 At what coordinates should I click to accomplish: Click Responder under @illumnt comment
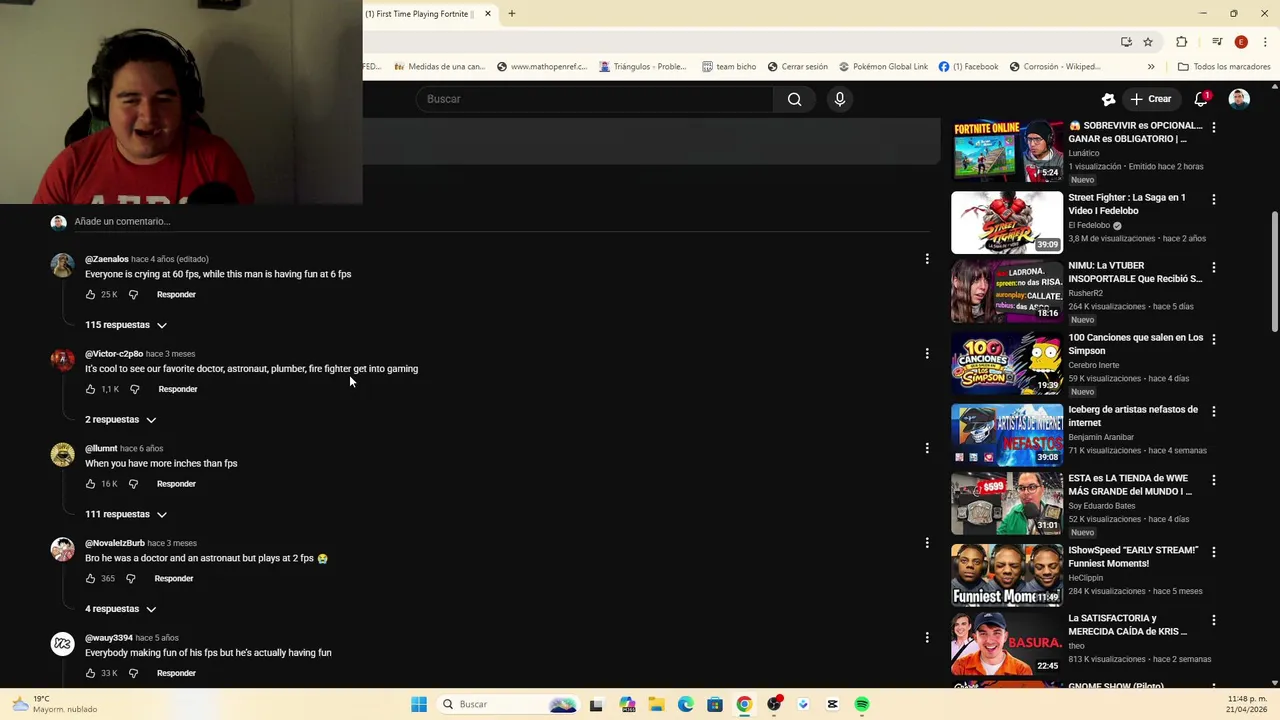176,484
